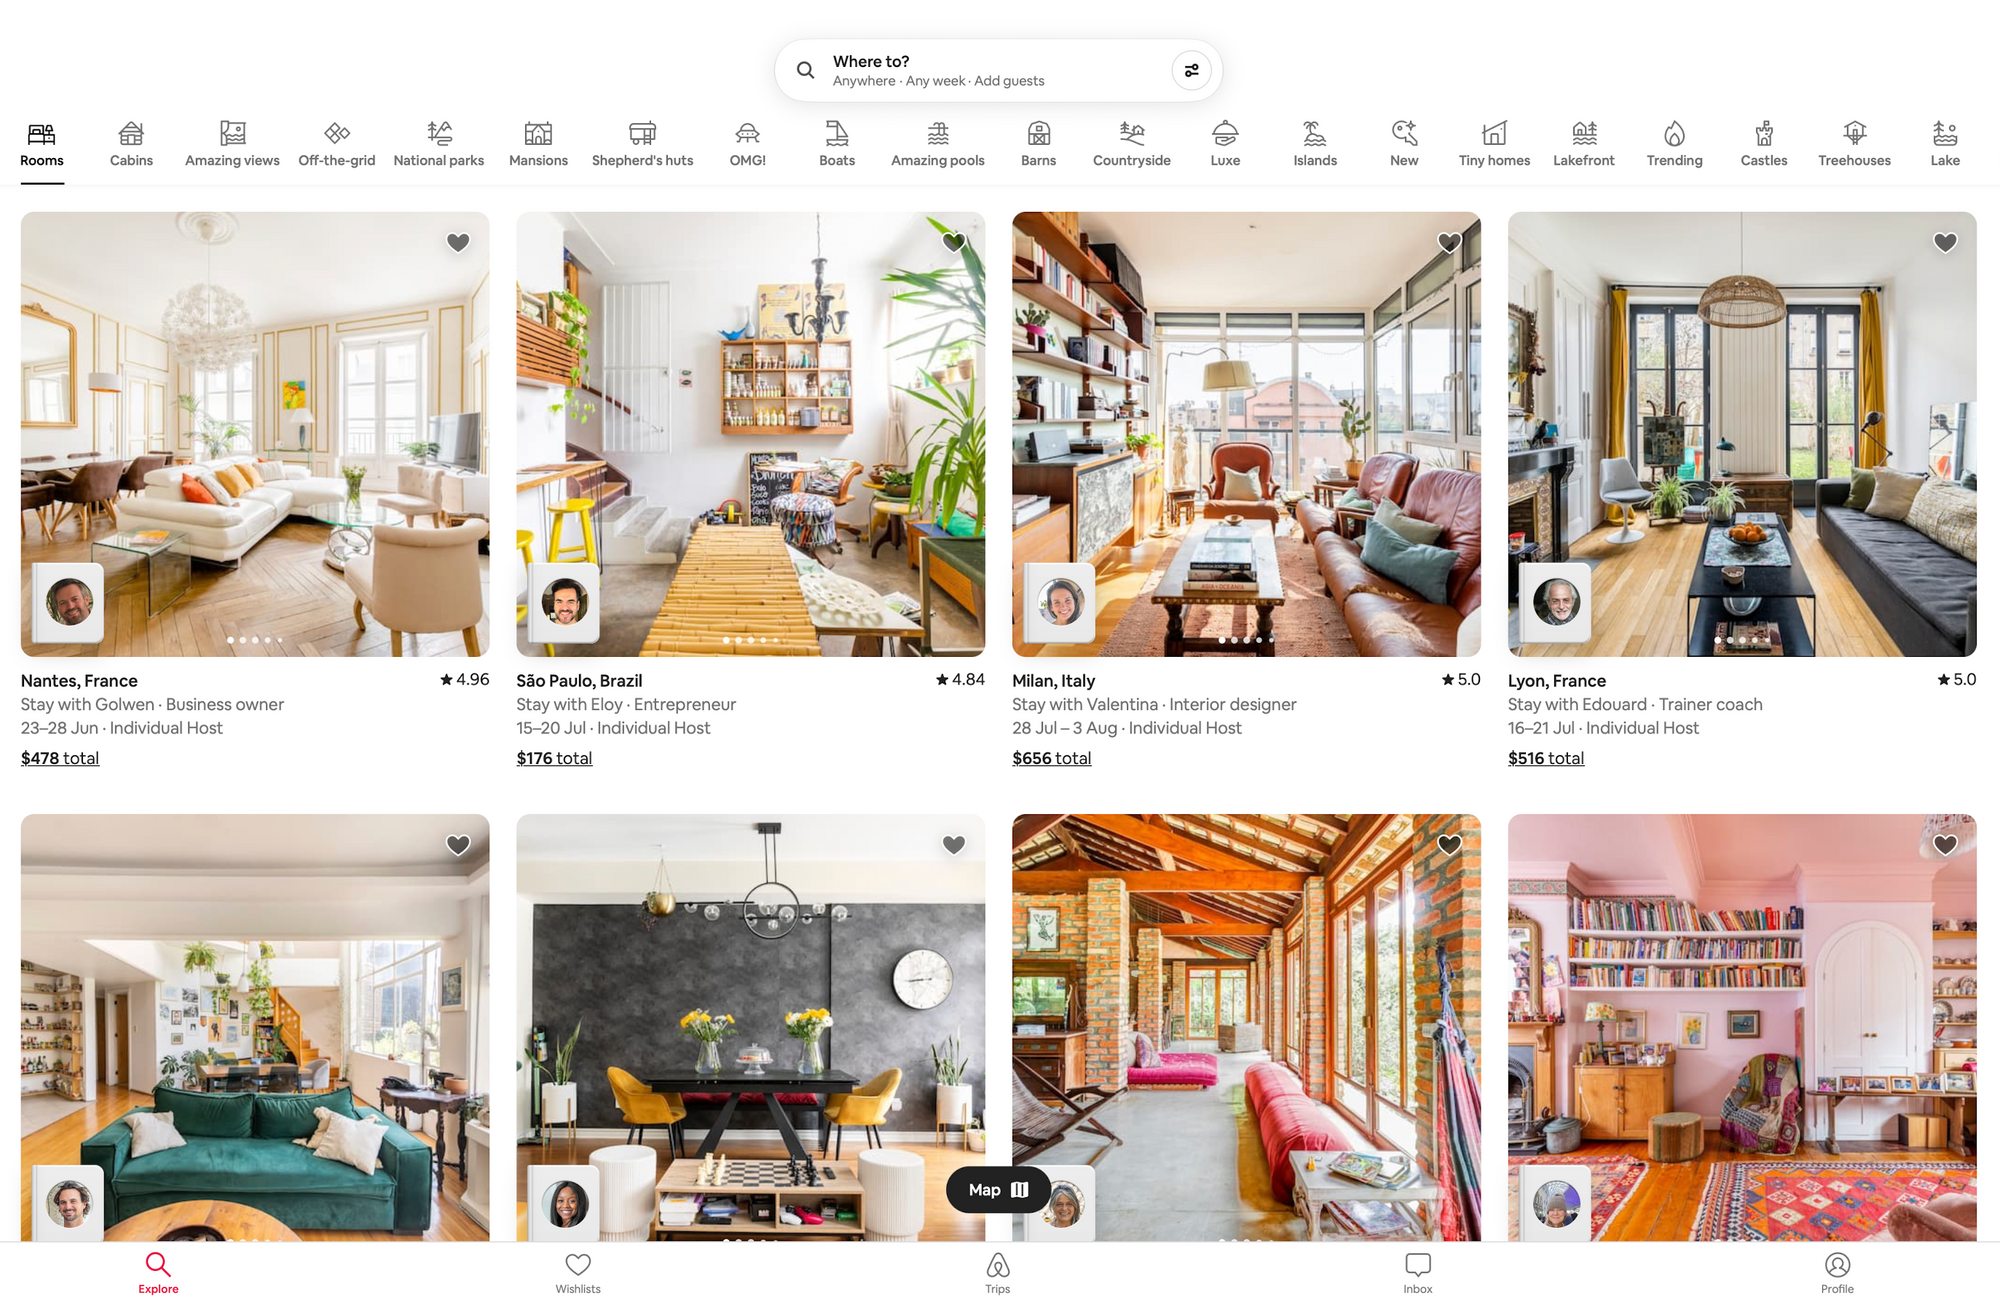Viewport: 2000px width, 1305px height.
Task: Browse the Shepherd's huts category
Action: pyautogui.click(x=641, y=143)
